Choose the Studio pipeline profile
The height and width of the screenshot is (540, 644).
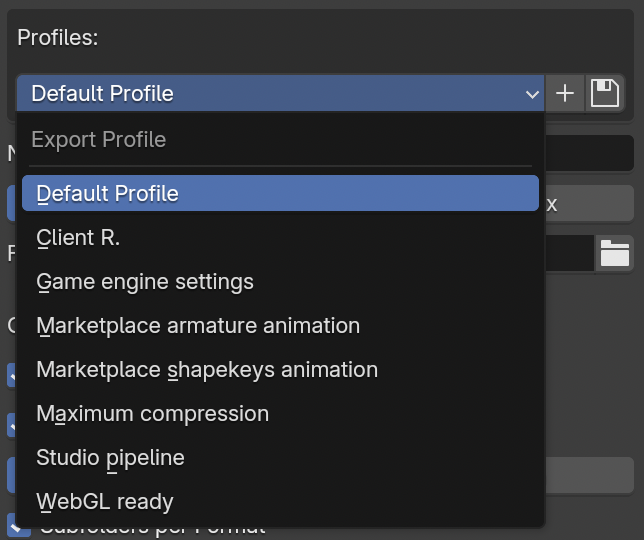click(x=280, y=457)
